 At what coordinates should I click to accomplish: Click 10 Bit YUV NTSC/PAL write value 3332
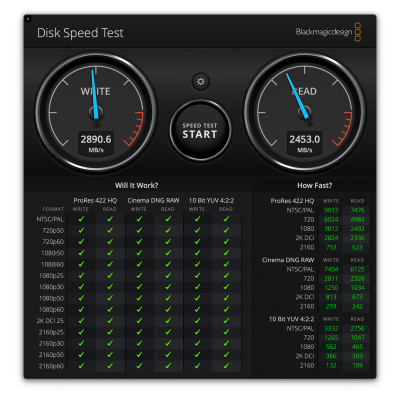331,329
